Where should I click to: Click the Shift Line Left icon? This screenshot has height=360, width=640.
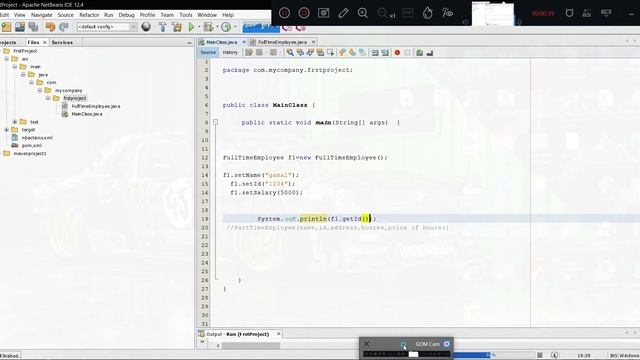pyautogui.click(x=374, y=52)
